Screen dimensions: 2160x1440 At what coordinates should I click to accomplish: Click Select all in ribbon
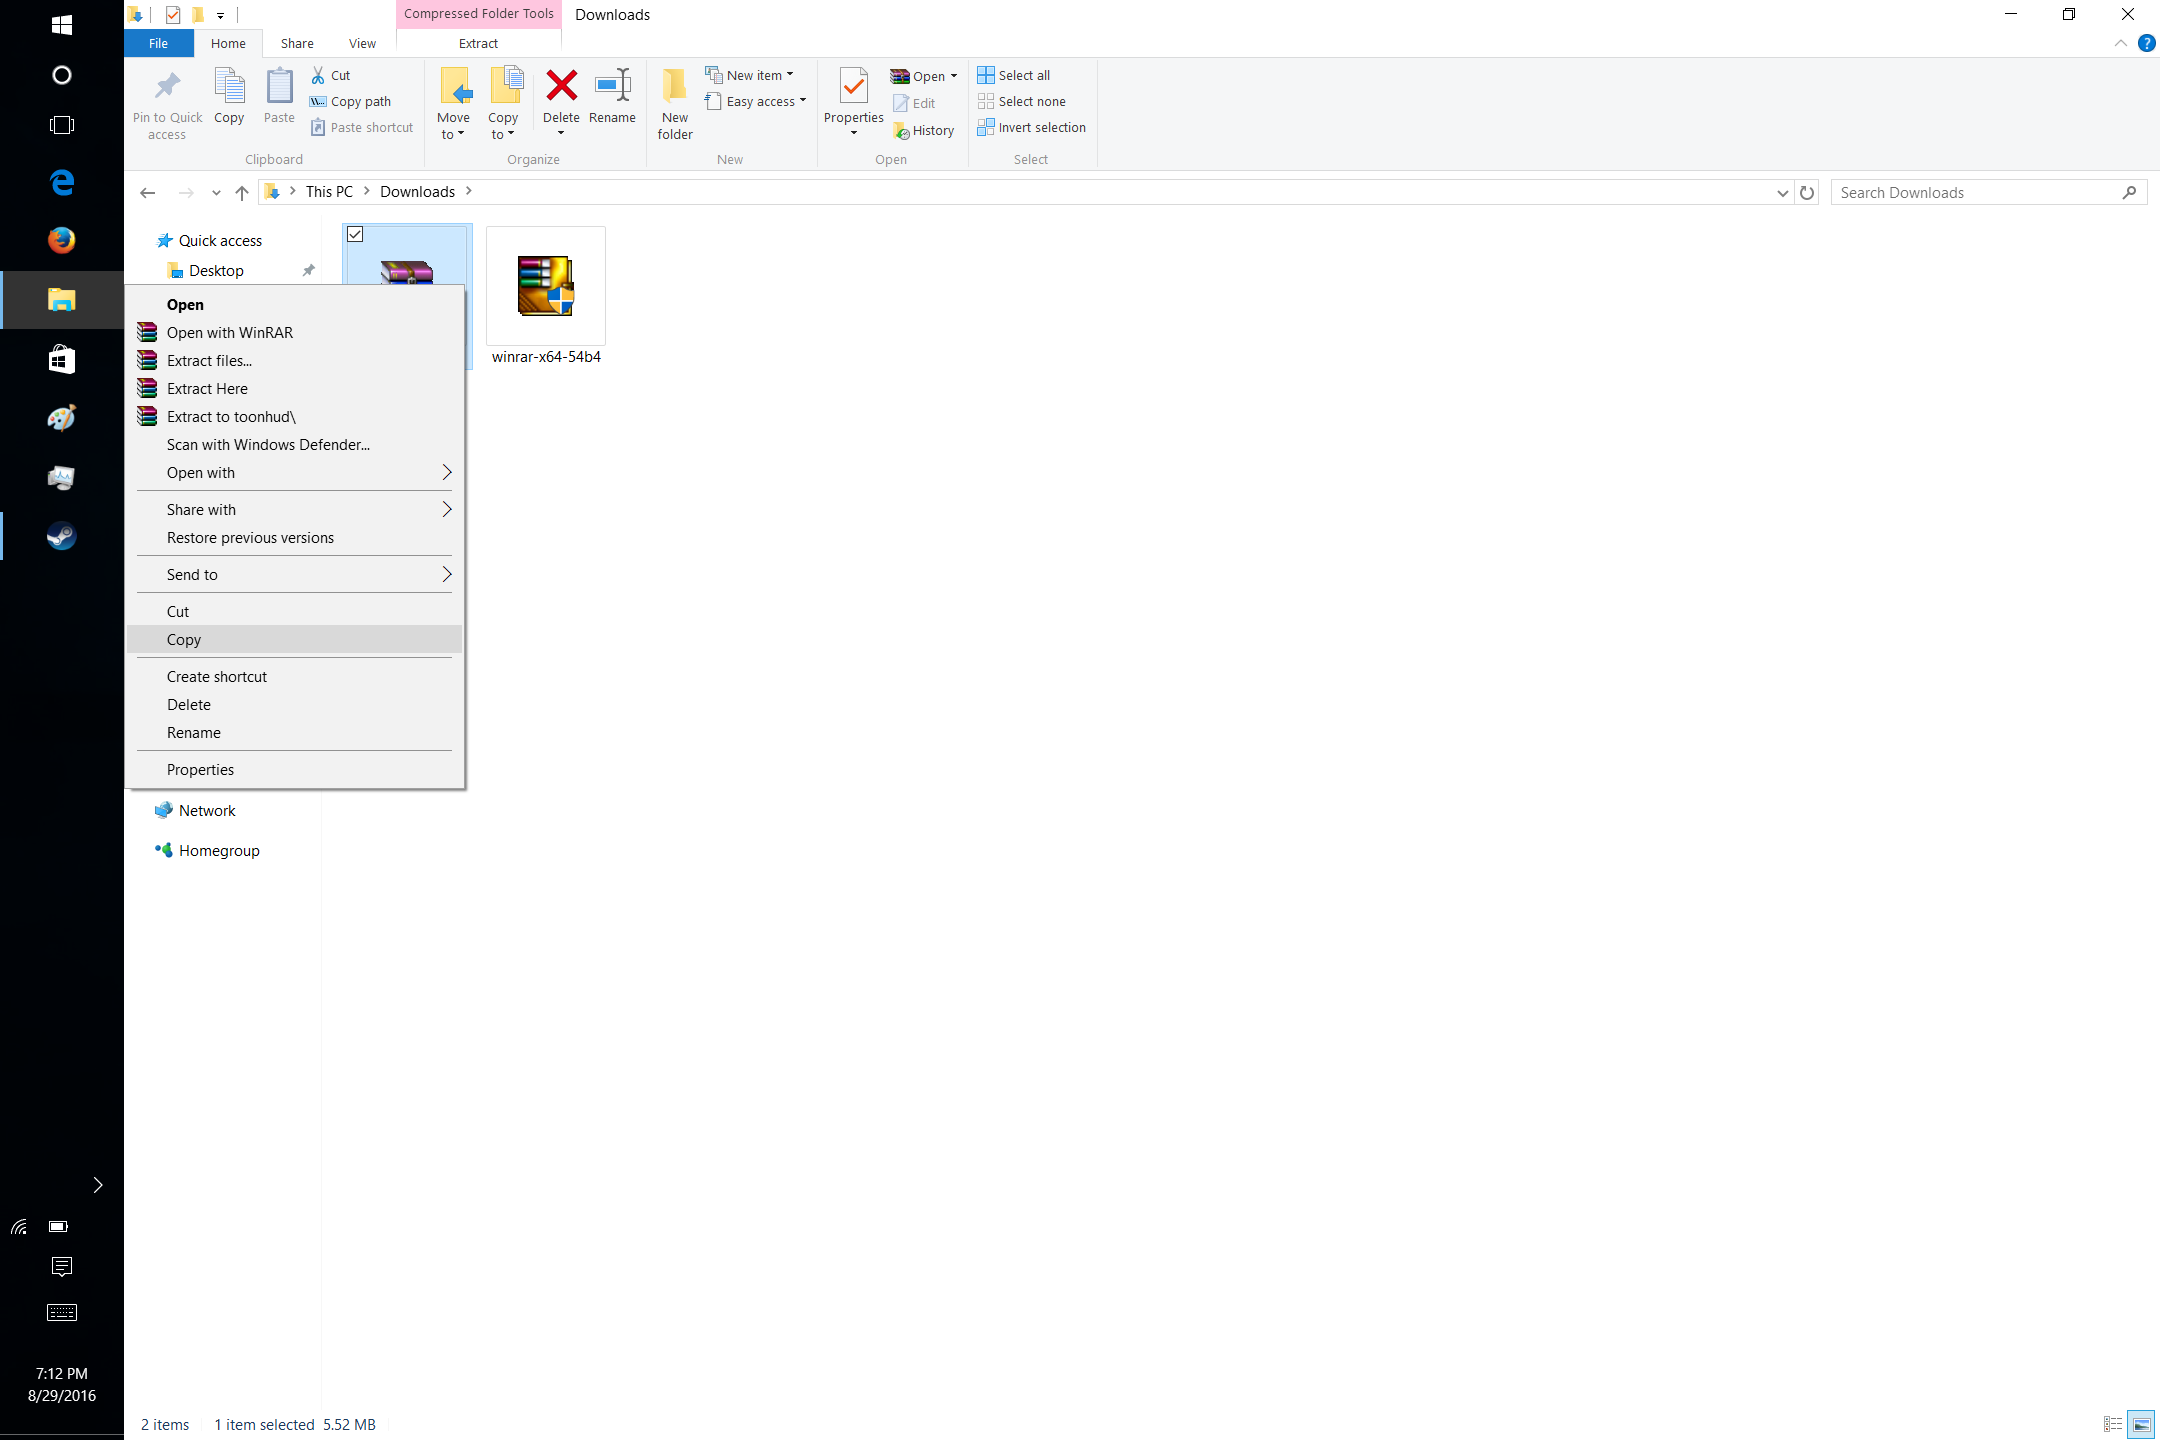(x=1014, y=75)
